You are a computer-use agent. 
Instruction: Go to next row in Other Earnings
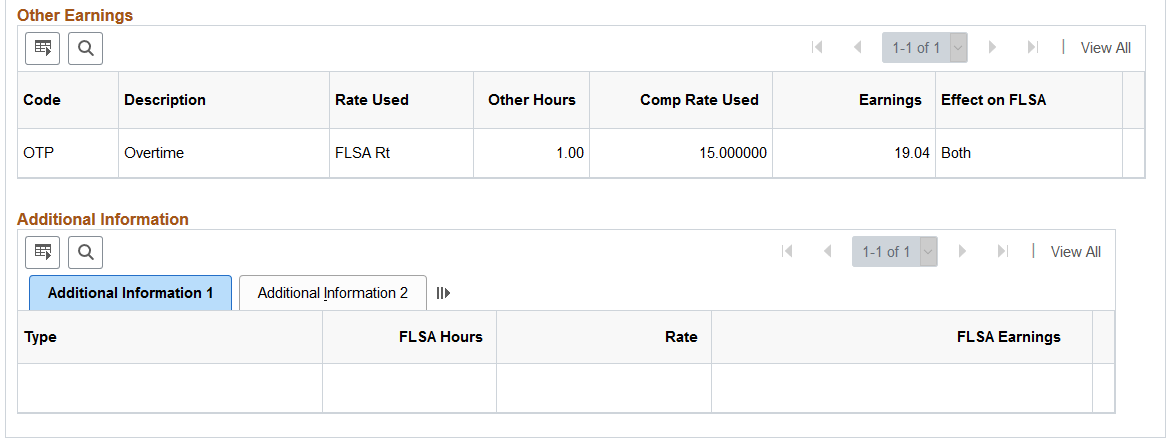[x=992, y=48]
